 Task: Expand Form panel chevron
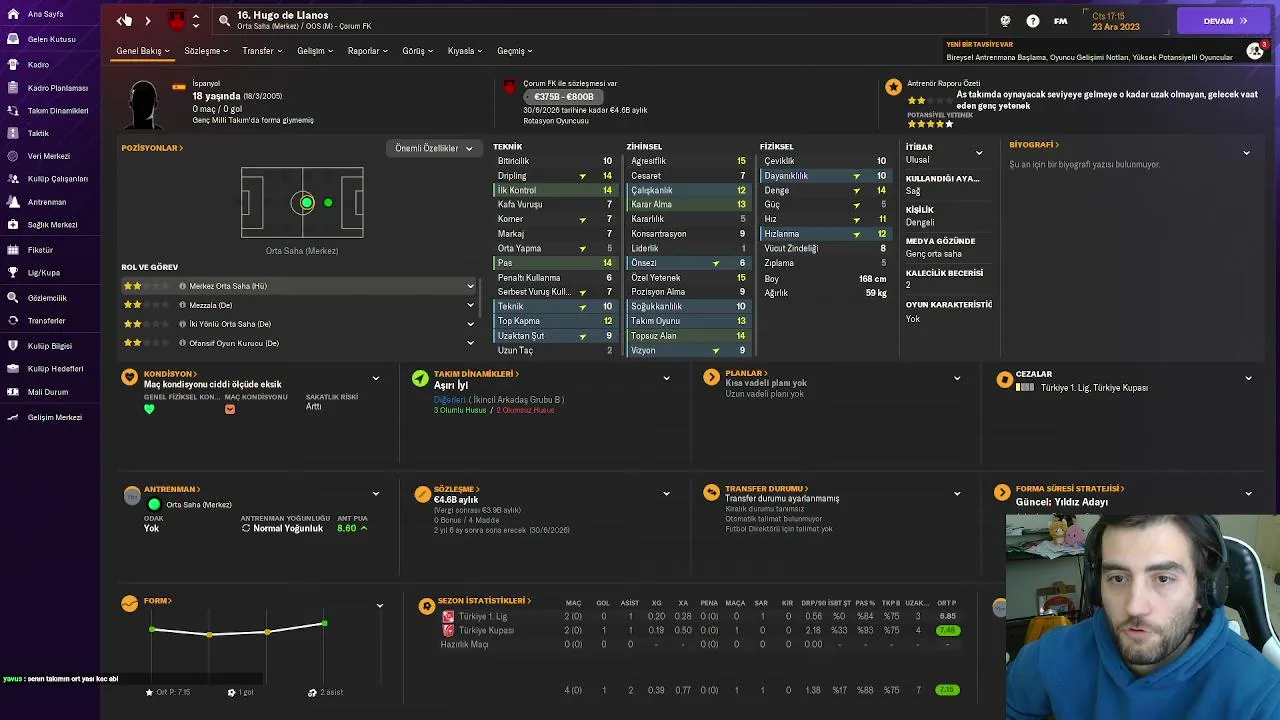click(379, 605)
